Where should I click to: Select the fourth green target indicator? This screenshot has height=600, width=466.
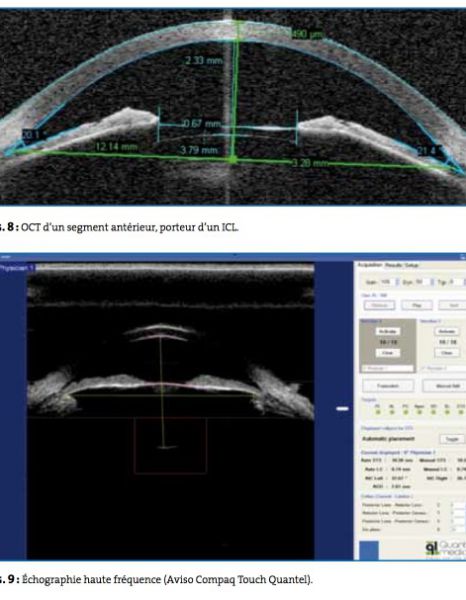click(419, 412)
